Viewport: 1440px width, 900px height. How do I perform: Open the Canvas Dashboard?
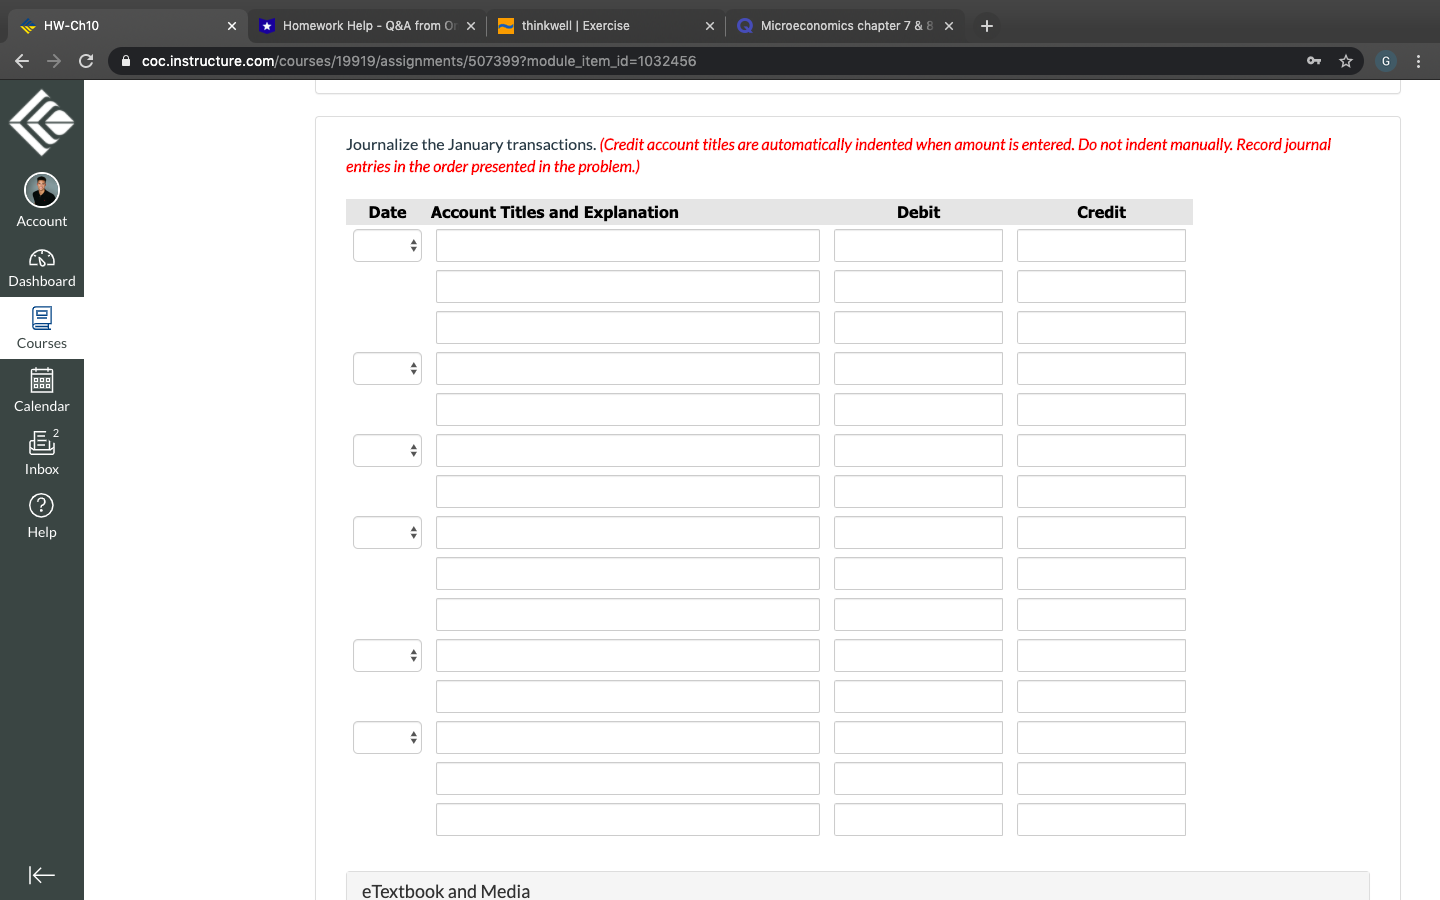pos(41,267)
